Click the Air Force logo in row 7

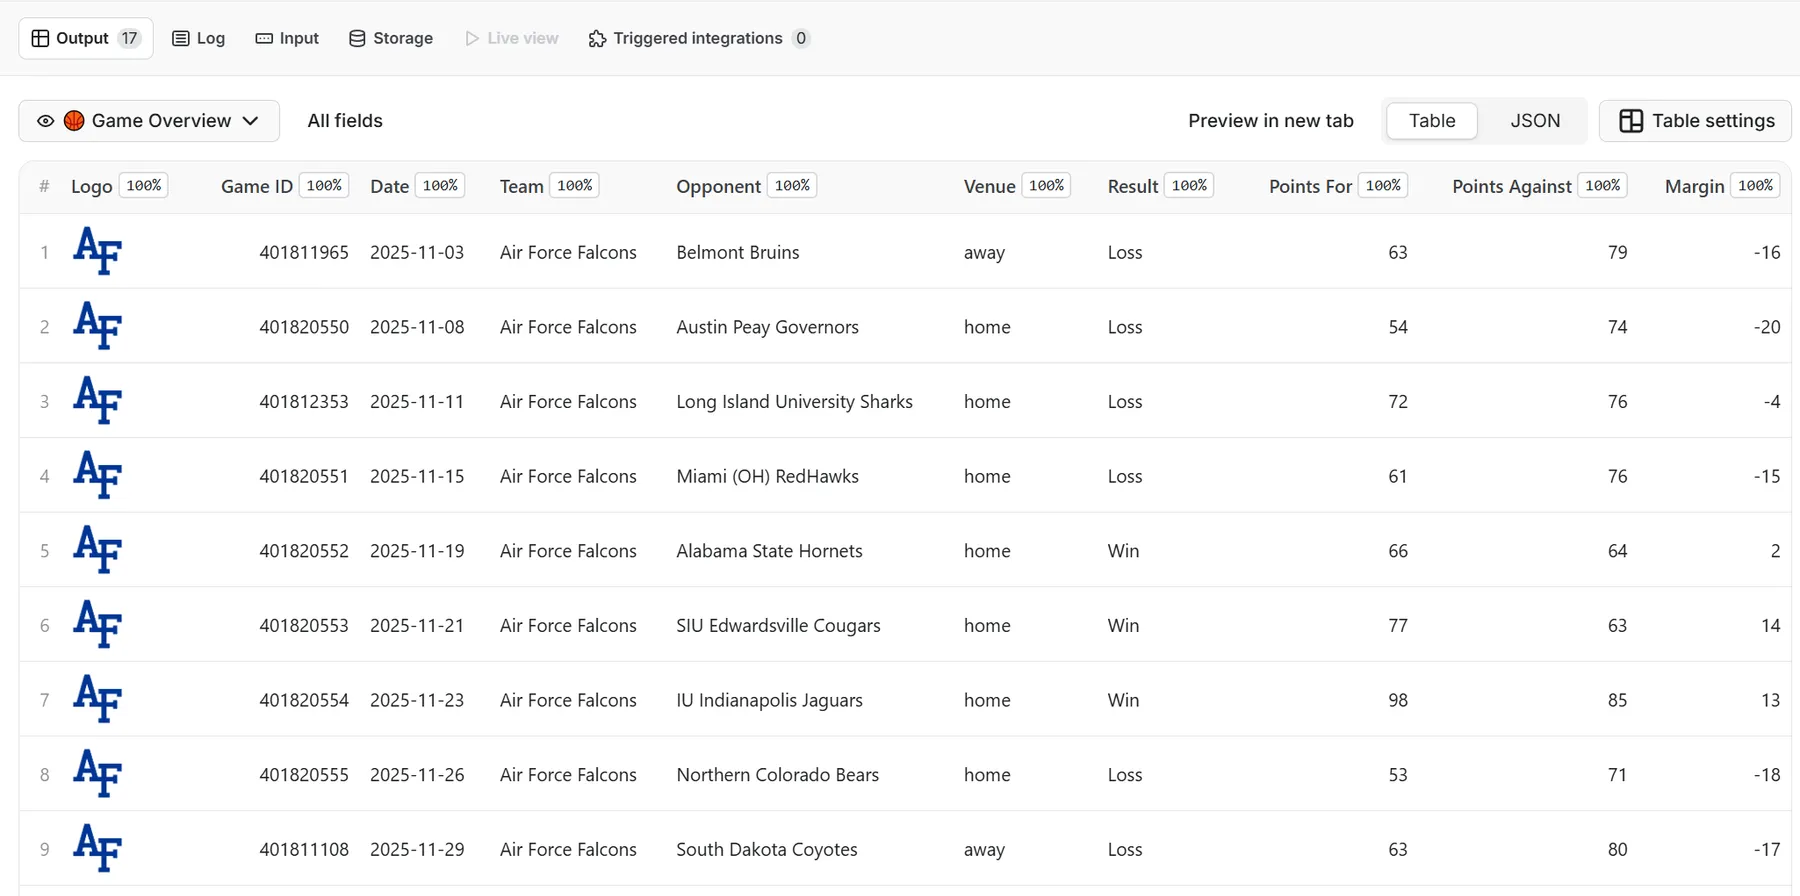(98, 699)
